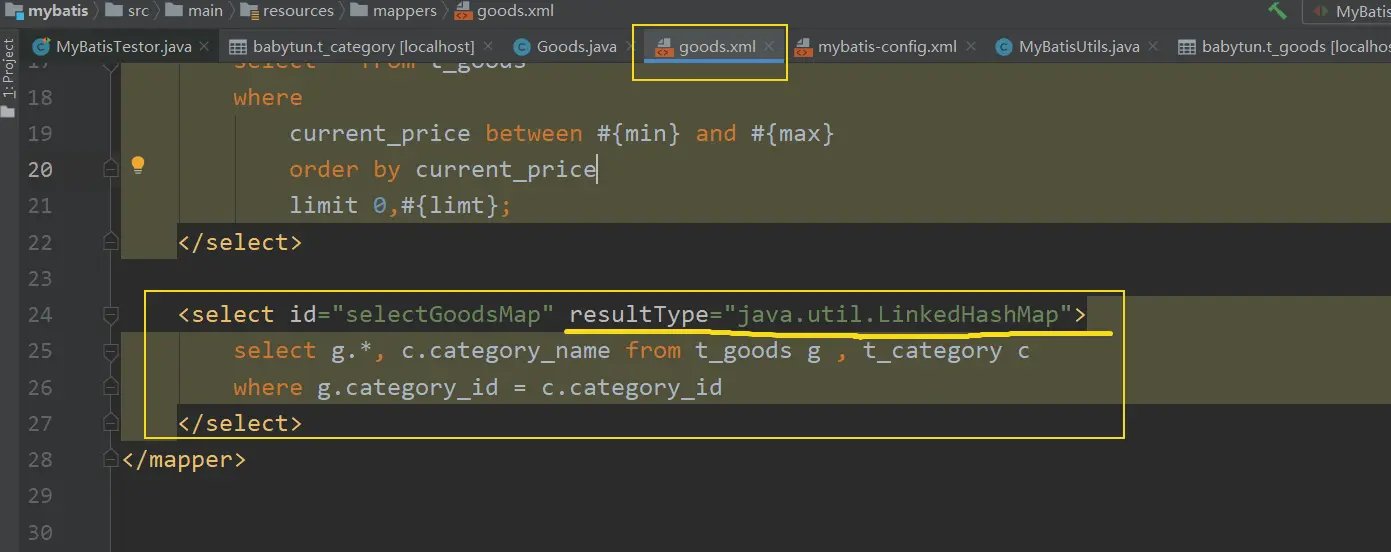Switch to the Goods.java tab
1391x552 pixels.
[x=575, y=47]
